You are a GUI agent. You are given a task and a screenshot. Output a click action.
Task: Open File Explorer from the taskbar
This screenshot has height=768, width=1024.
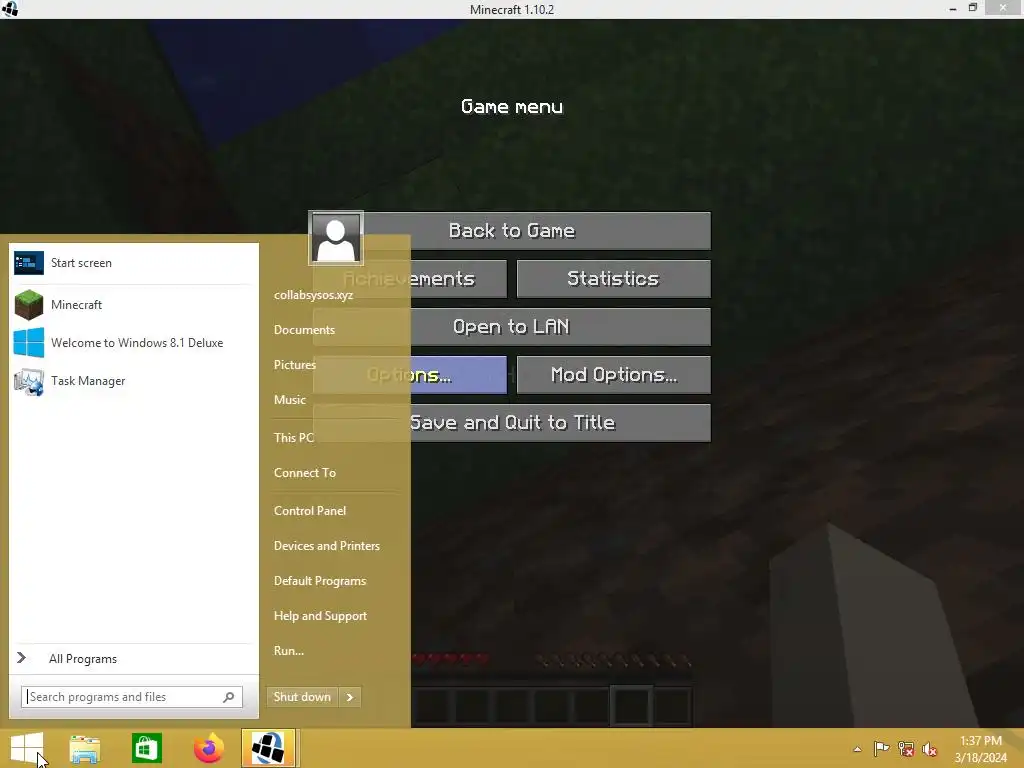point(85,749)
